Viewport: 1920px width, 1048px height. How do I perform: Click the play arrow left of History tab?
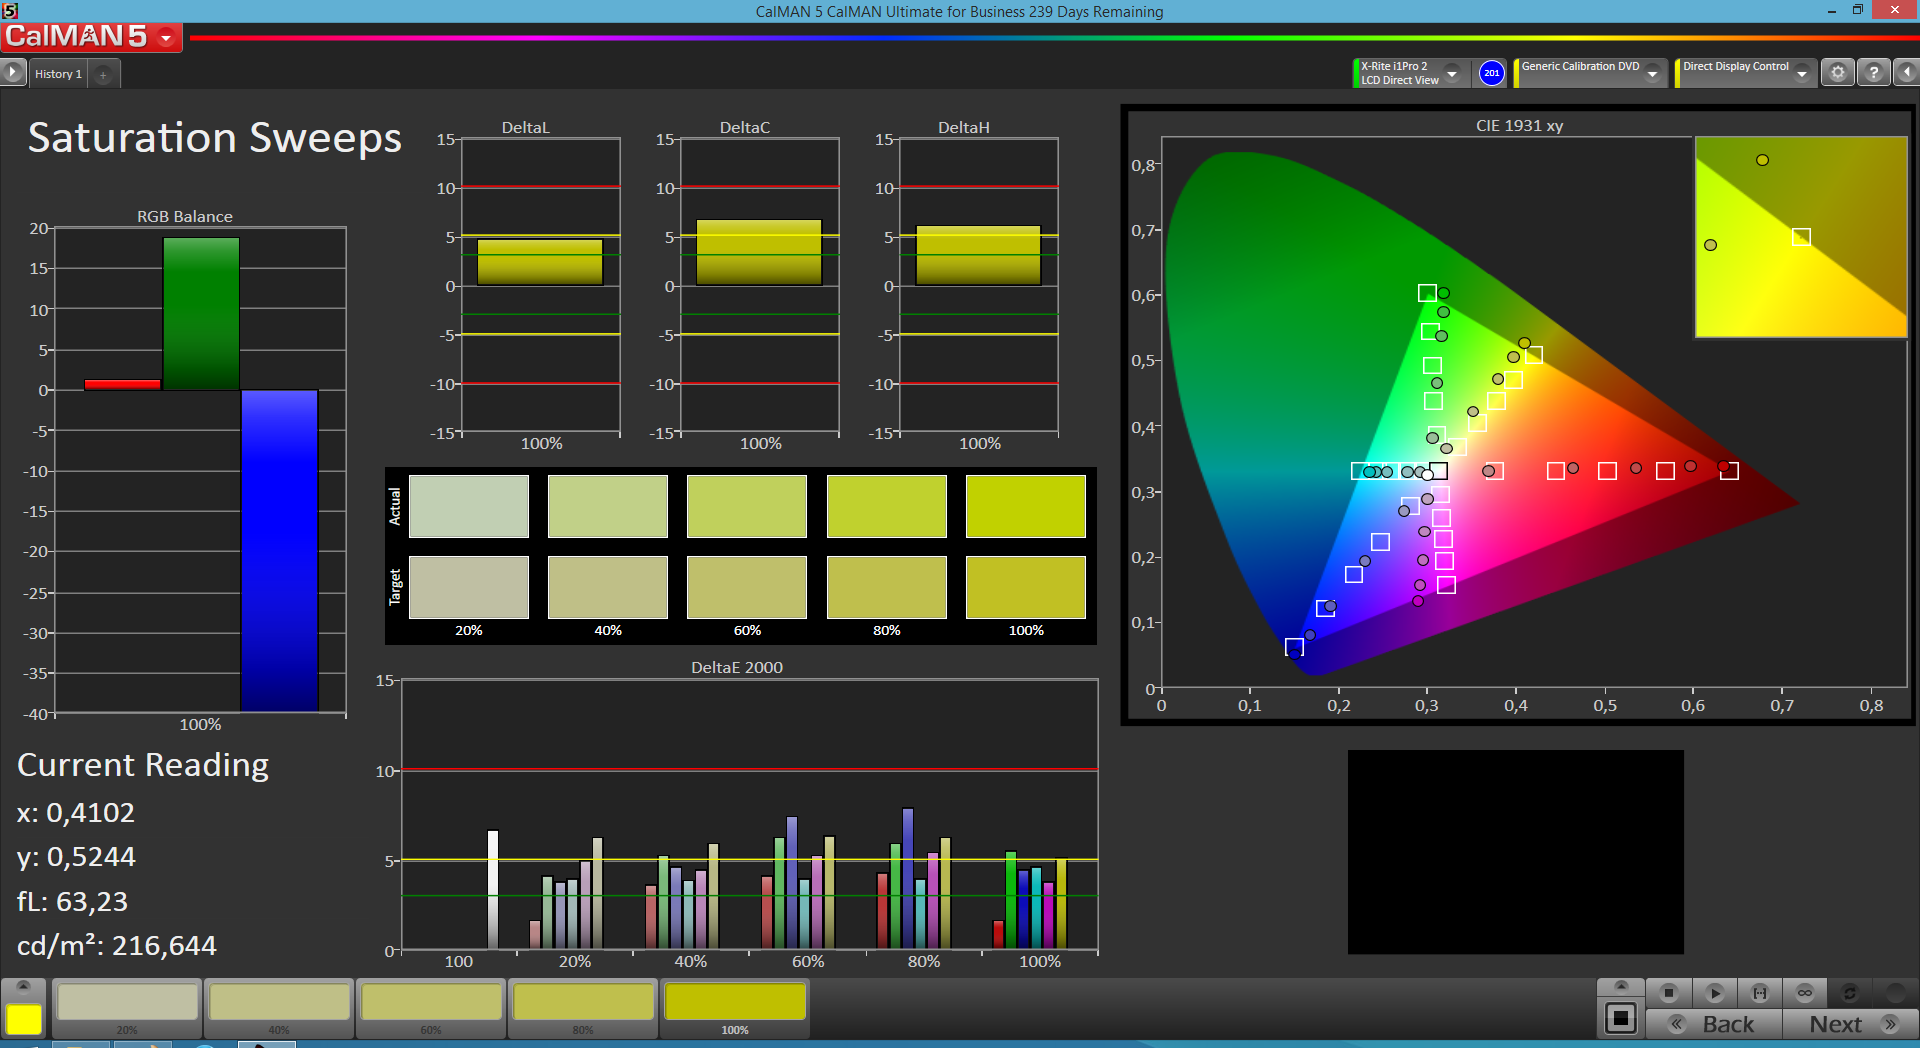tap(13, 73)
